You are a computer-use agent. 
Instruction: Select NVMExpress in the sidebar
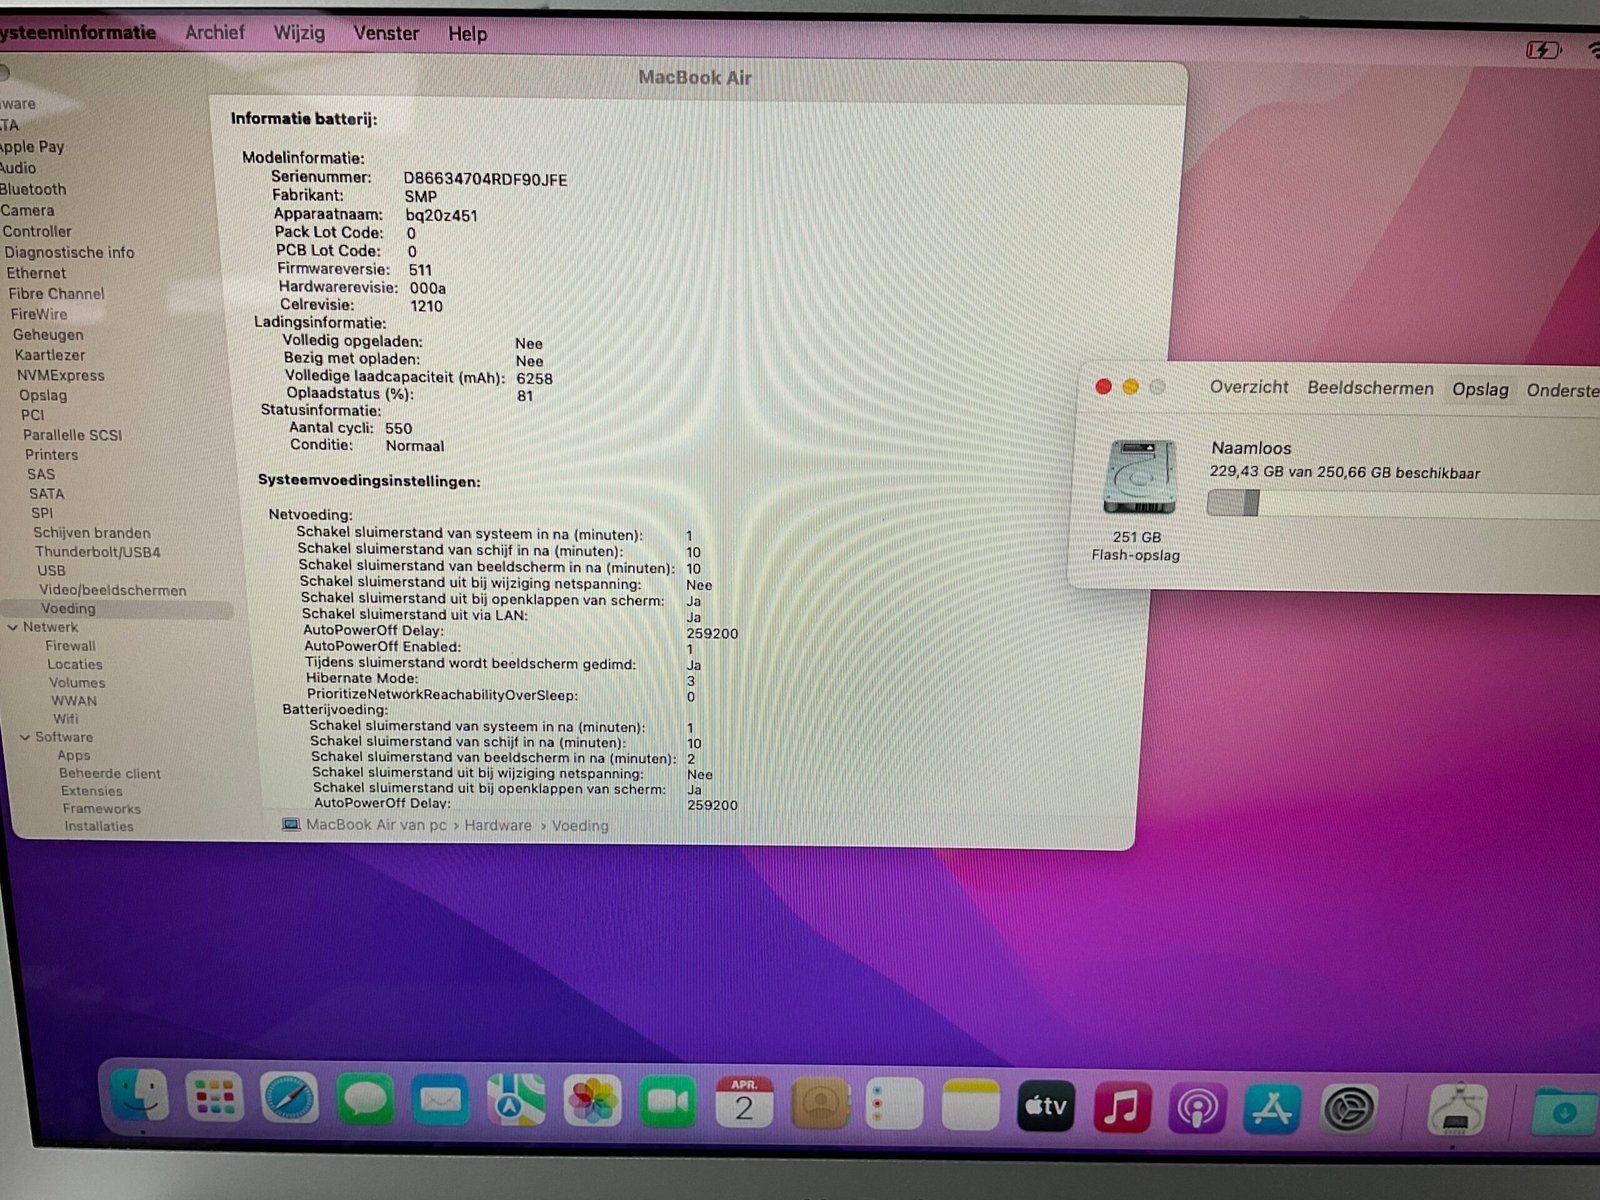click(60, 375)
